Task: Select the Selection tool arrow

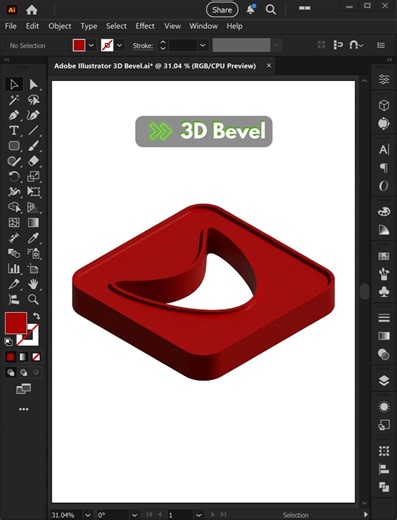Action: tap(14, 85)
